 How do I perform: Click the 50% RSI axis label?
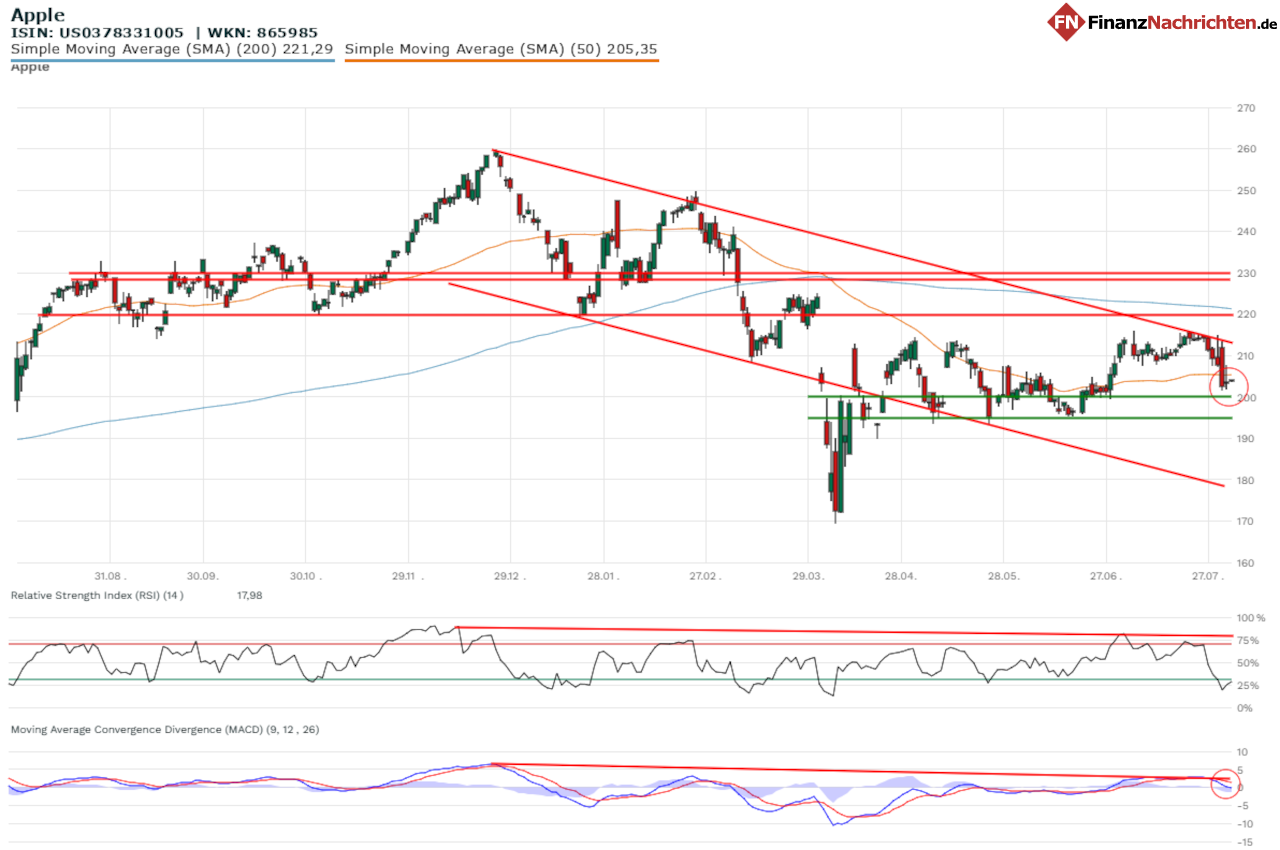coord(1249,664)
